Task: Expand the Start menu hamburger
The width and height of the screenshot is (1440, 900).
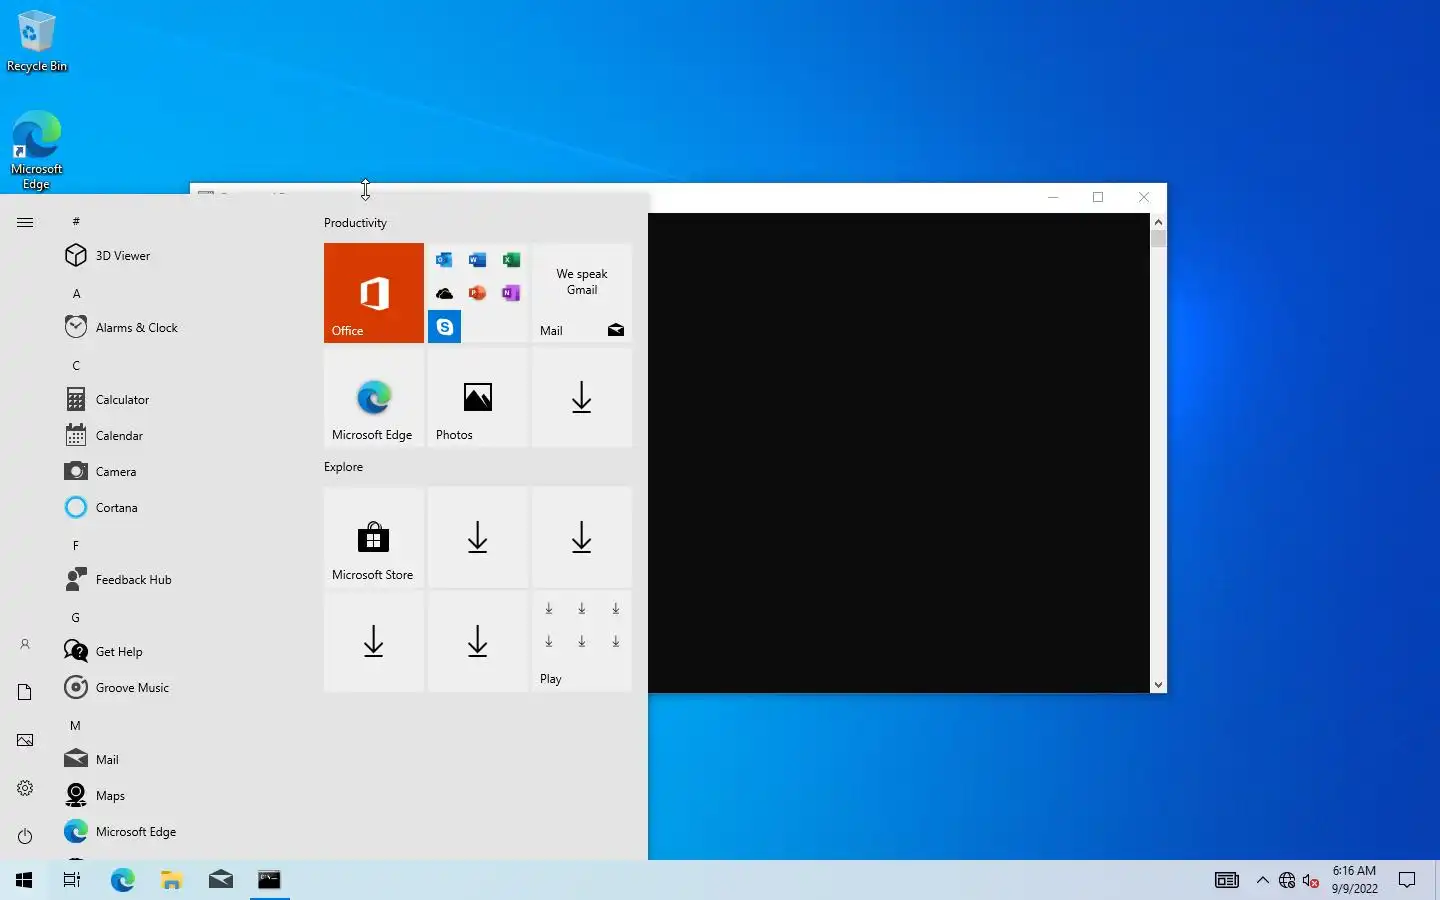Action: 25,222
